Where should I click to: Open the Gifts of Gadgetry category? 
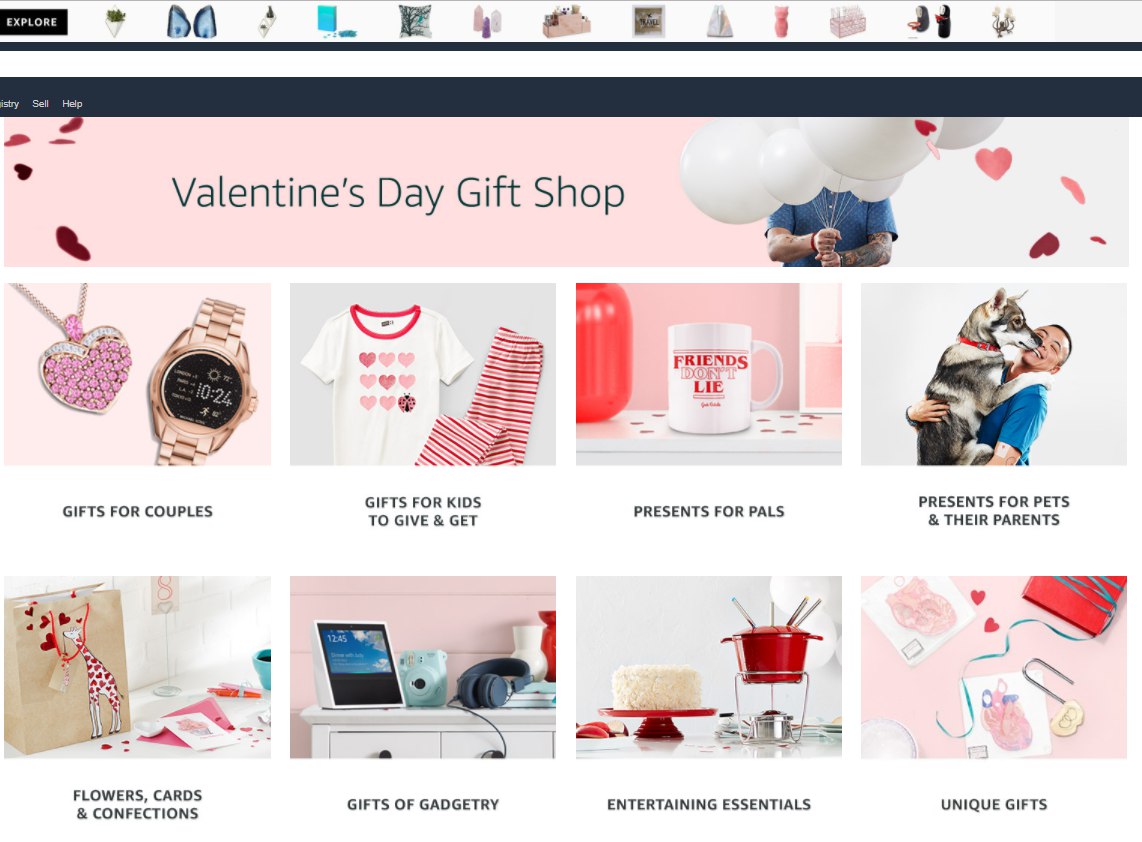pyautogui.click(x=423, y=804)
